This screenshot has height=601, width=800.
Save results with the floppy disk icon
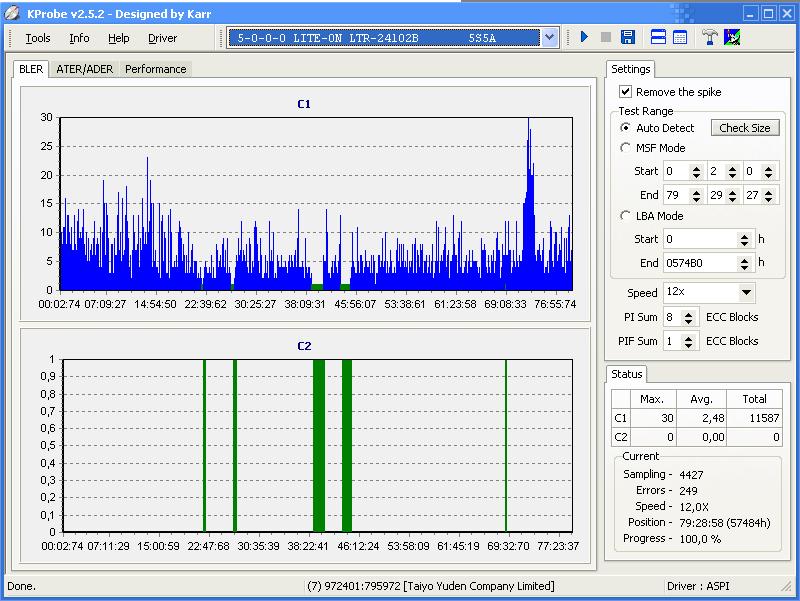click(627, 38)
